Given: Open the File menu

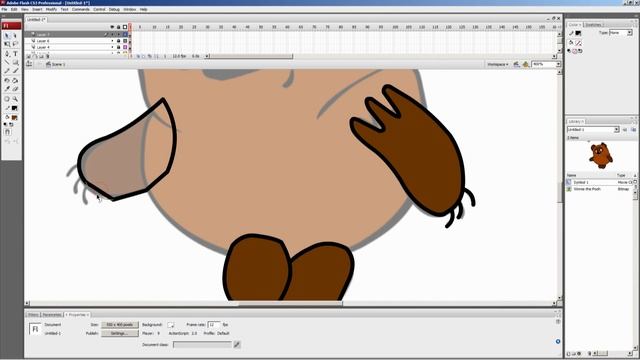Looking at the screenshot, I should click(4, 9).
